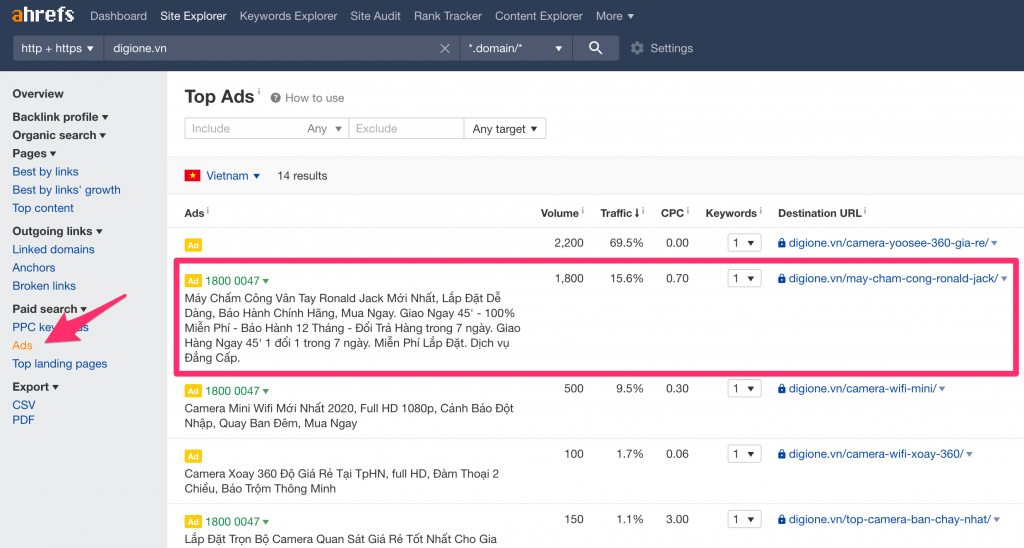Click the Ad badge in the camera-yoosee row
The height and width of the screenshot is (548, 1024).
tap(193, 245)
